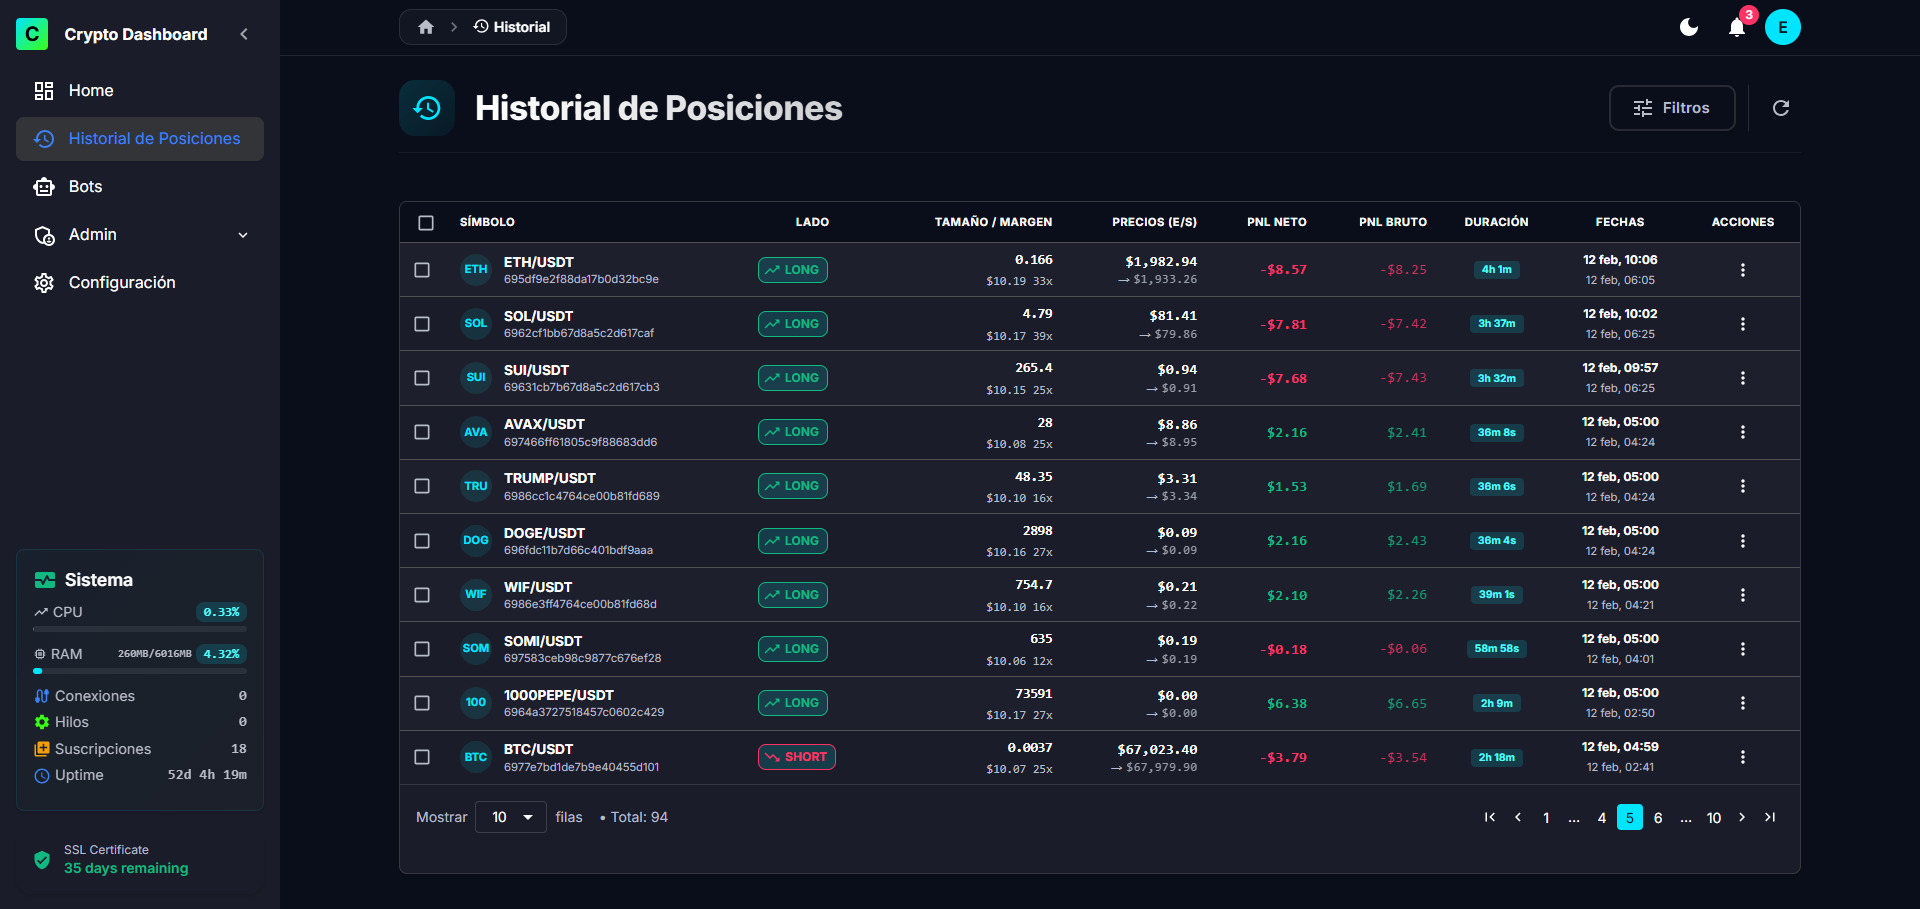Collapse the sidebar with chevron

pyautogui.click(x=244, y=34)
